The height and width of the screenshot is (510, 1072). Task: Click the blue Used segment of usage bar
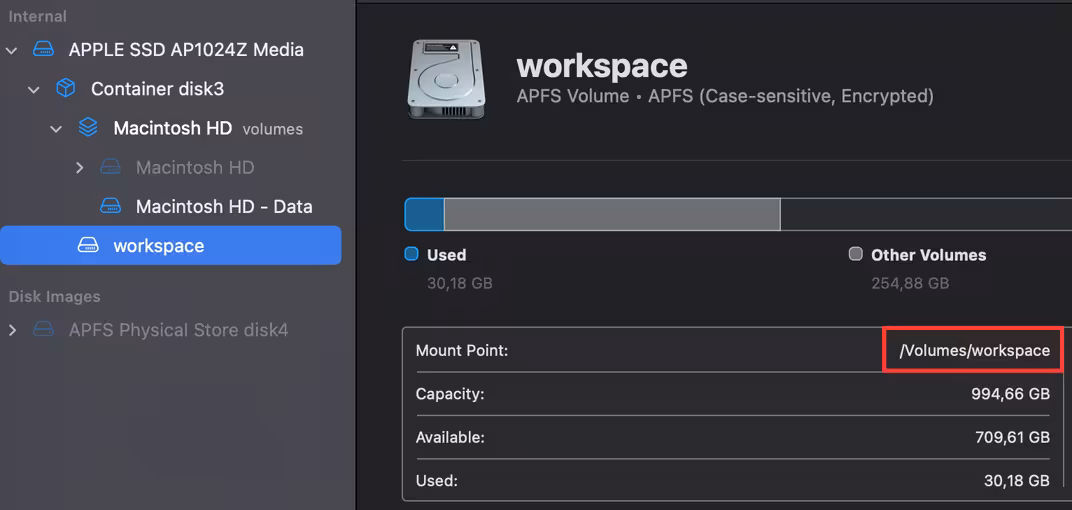coord(425,214)
